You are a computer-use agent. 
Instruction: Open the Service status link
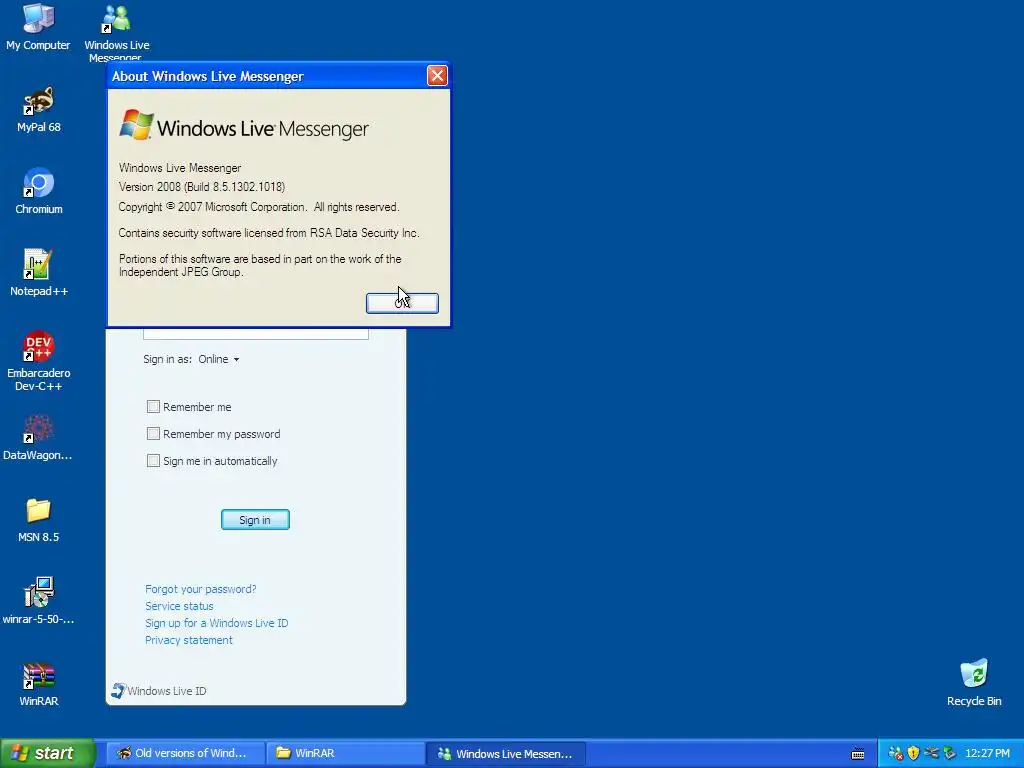point(179,606)
